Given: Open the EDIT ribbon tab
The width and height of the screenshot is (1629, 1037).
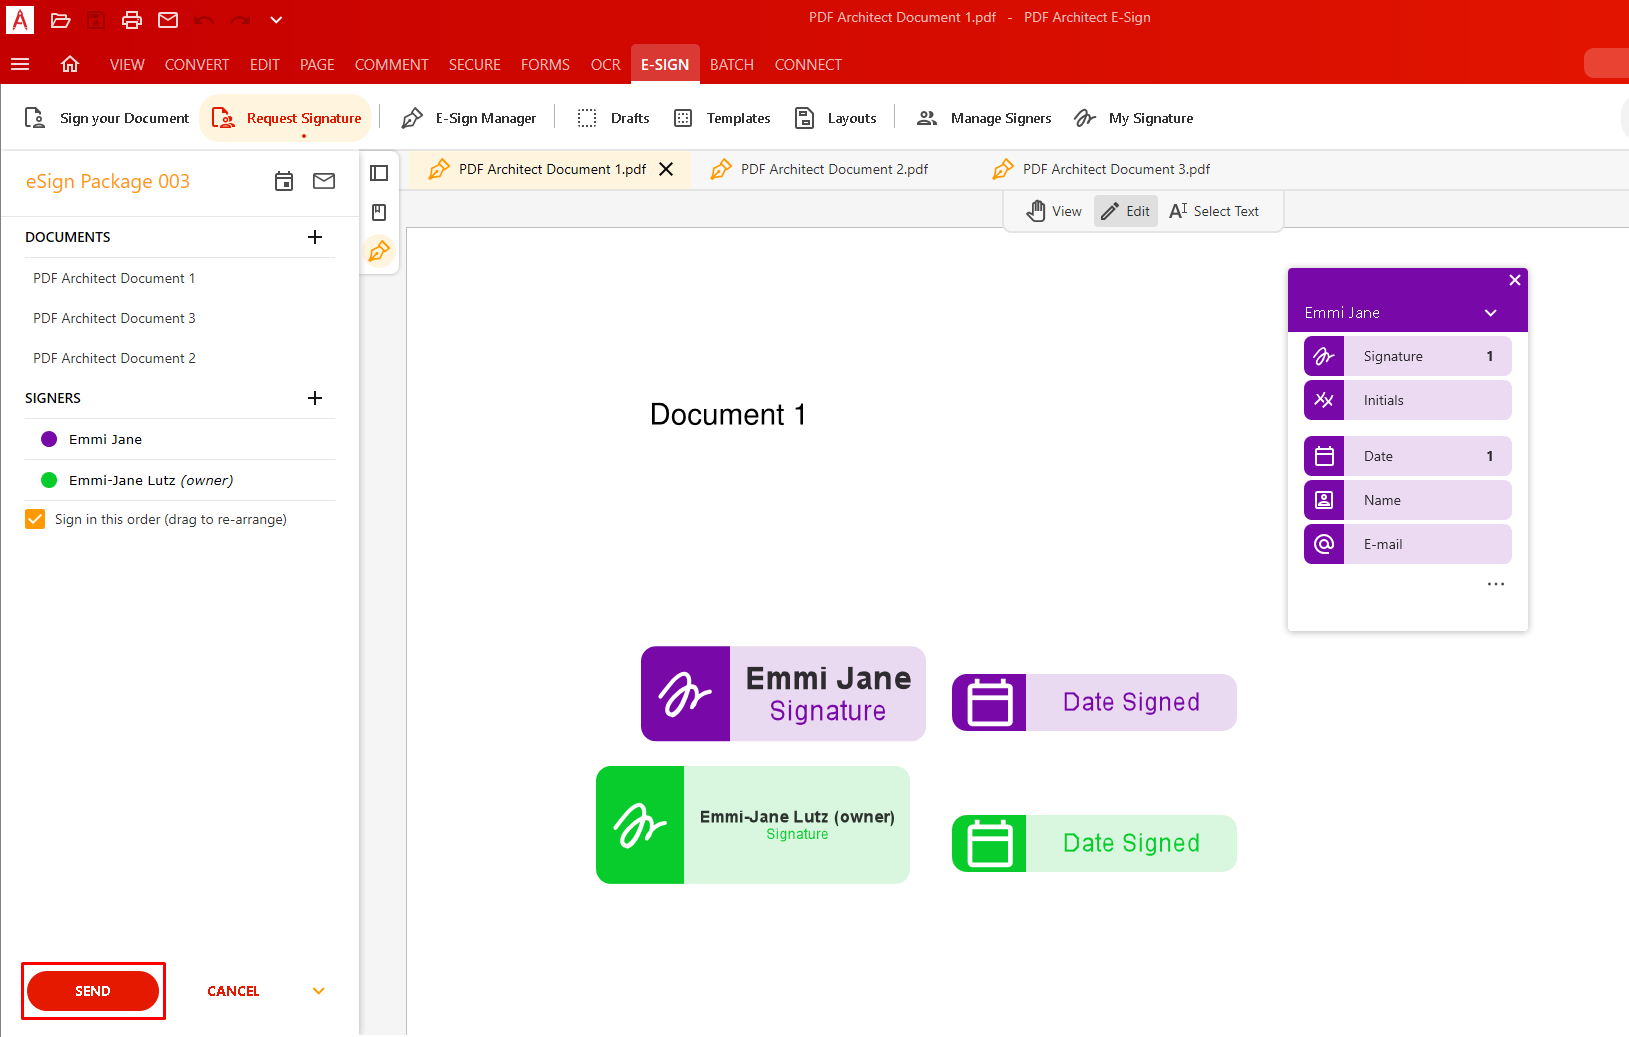Looking at the screenshot, I should [x=265, y=64].
